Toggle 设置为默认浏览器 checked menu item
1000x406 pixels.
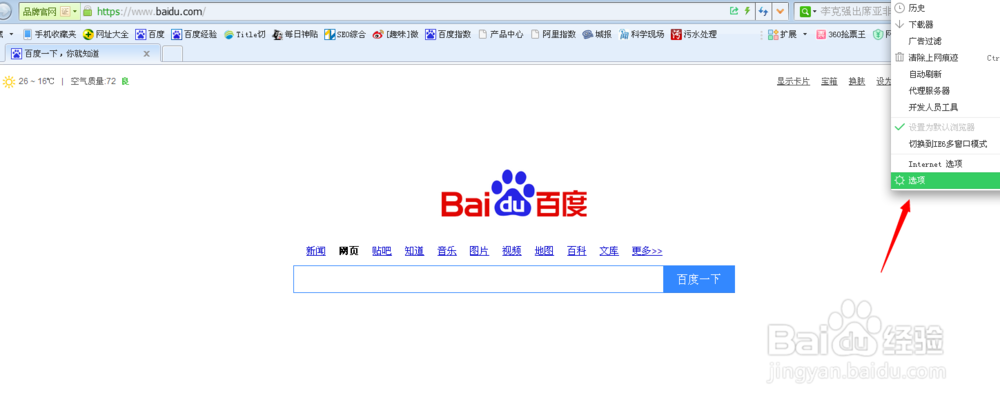coord(945,127)
